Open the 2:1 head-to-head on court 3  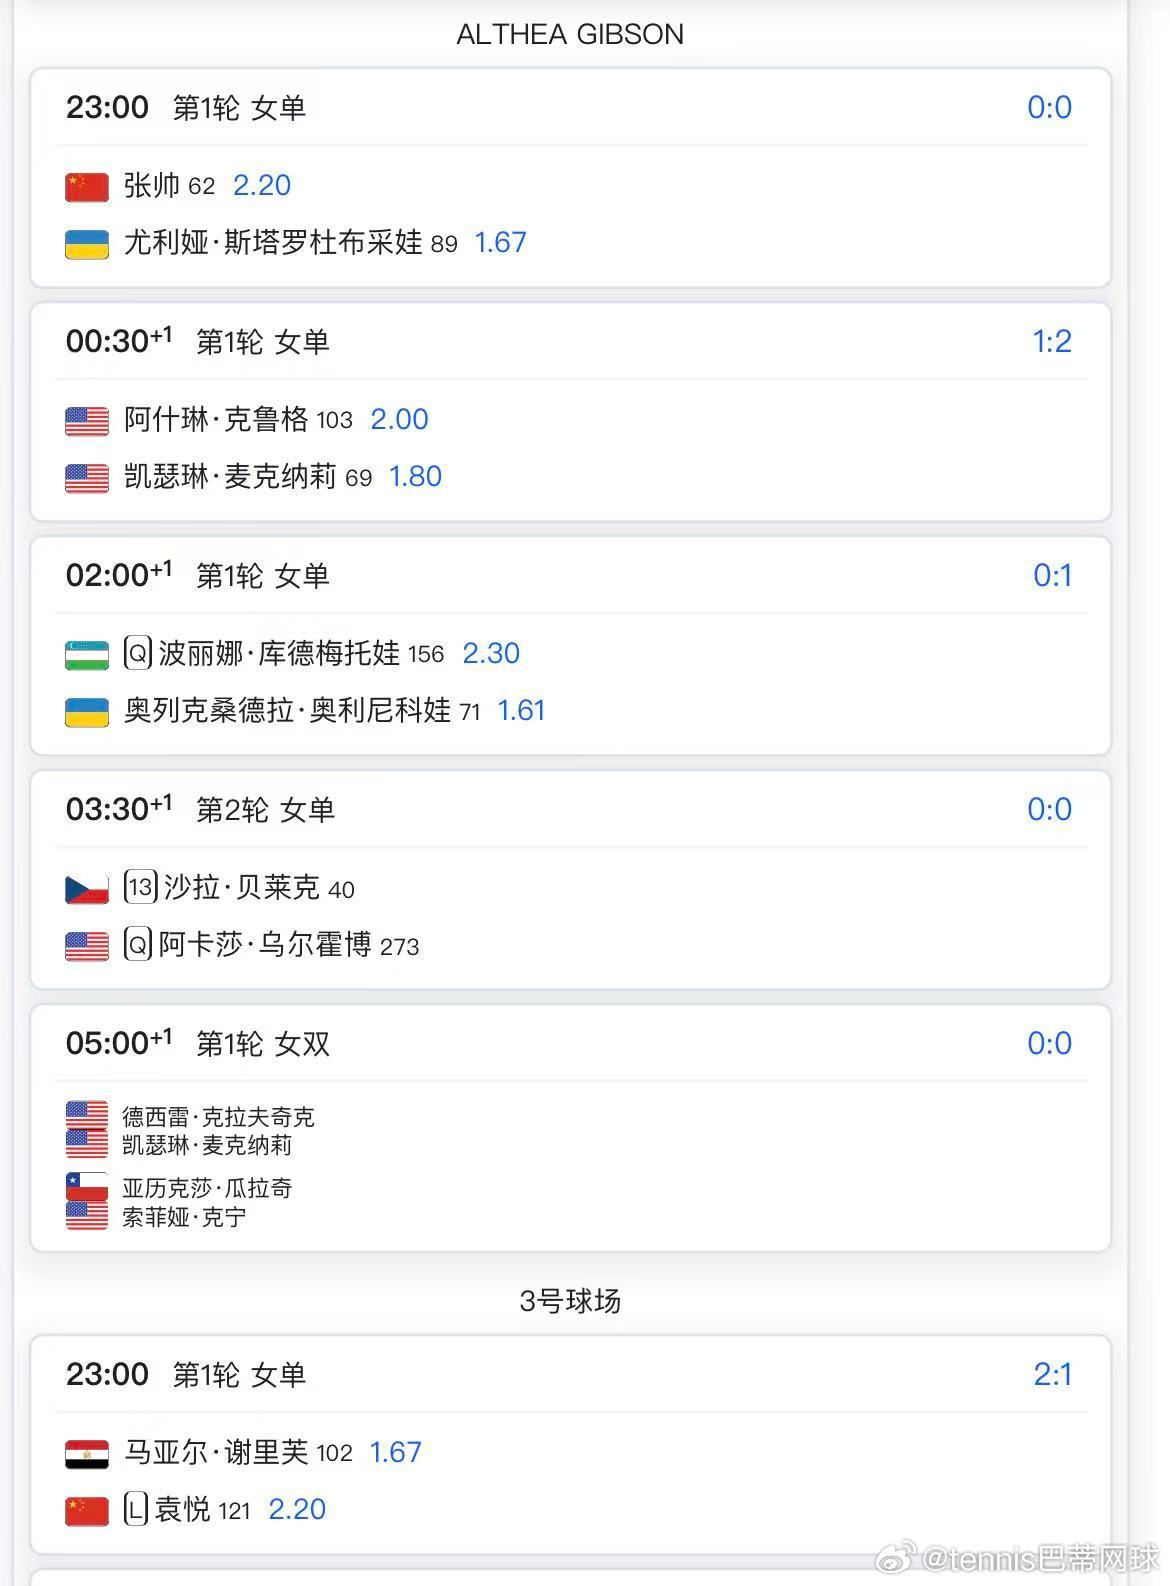(x=1052, y=1375)
